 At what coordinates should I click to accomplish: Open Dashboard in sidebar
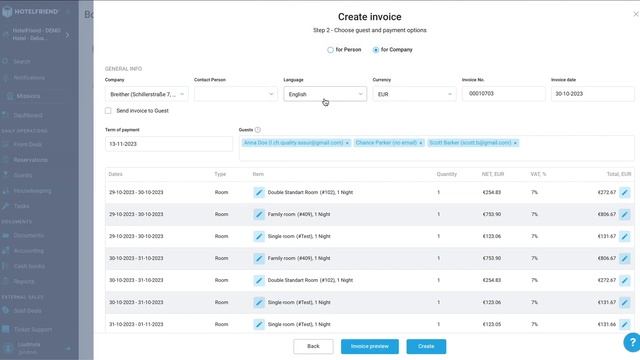pos(28,116)
